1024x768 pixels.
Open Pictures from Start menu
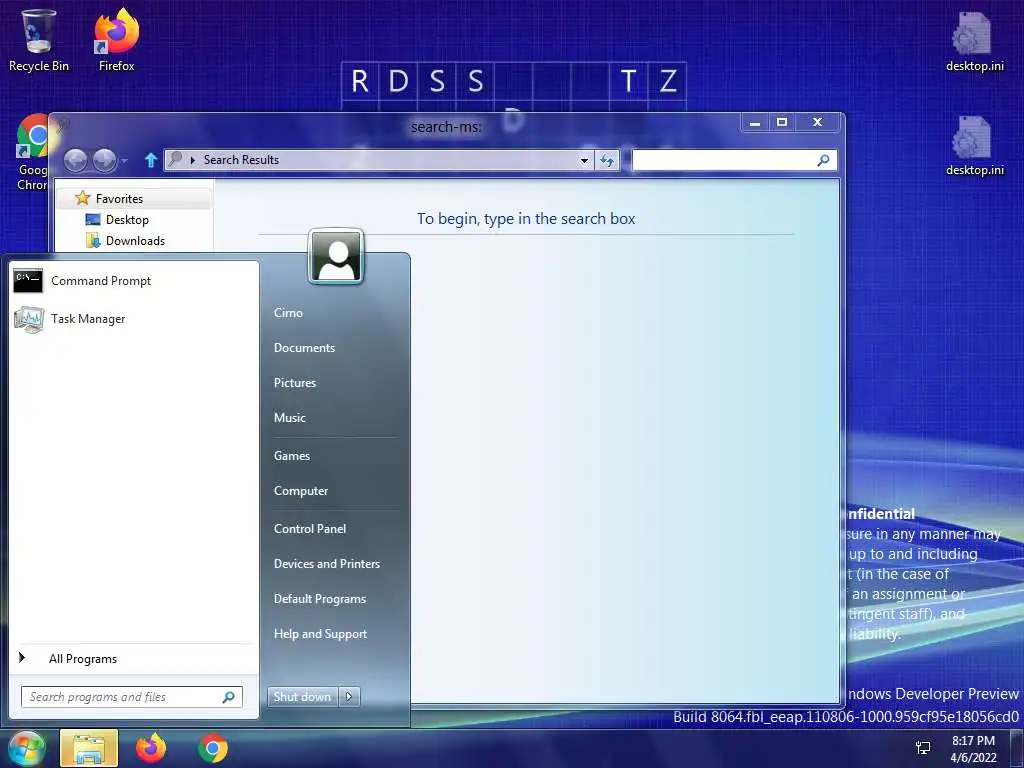[x=295, y=383]
